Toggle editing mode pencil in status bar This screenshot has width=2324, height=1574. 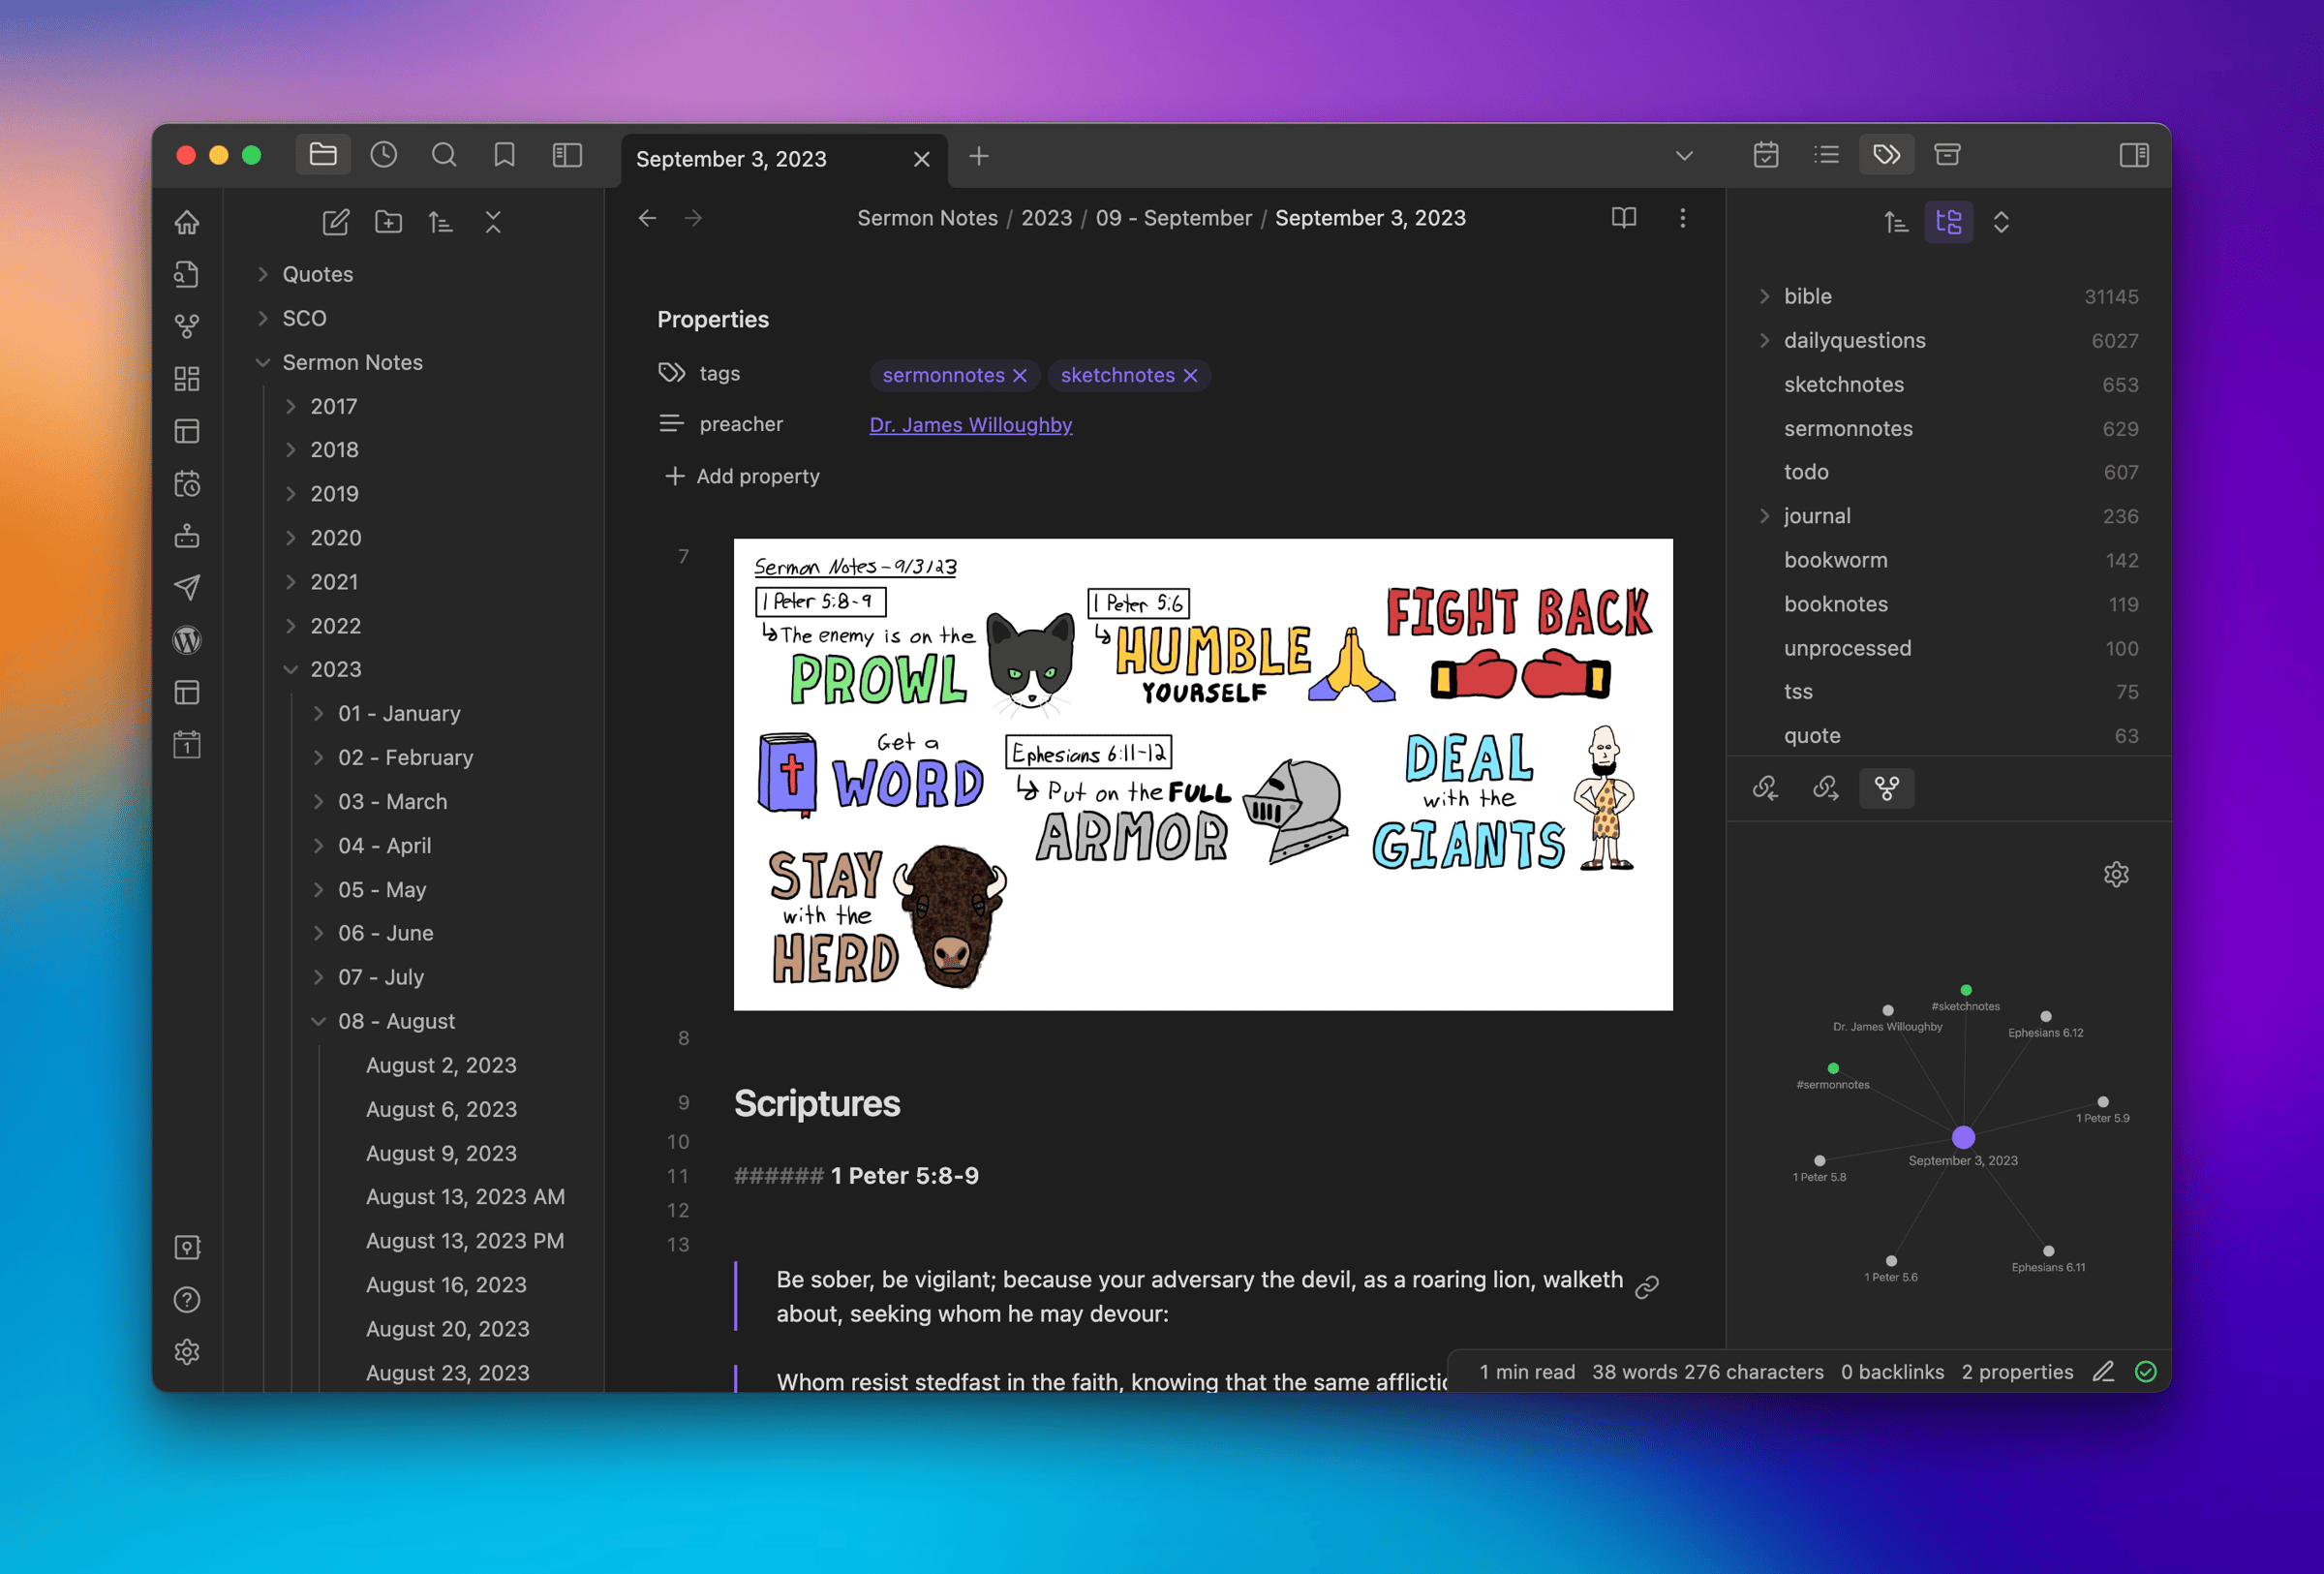(2103, 1372)
